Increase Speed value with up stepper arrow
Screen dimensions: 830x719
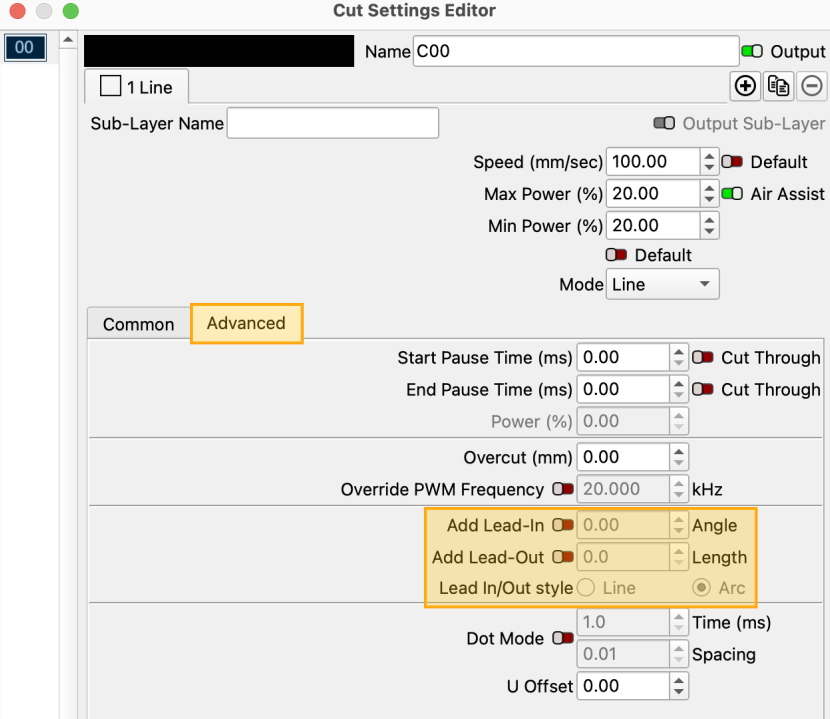point(709,156)
